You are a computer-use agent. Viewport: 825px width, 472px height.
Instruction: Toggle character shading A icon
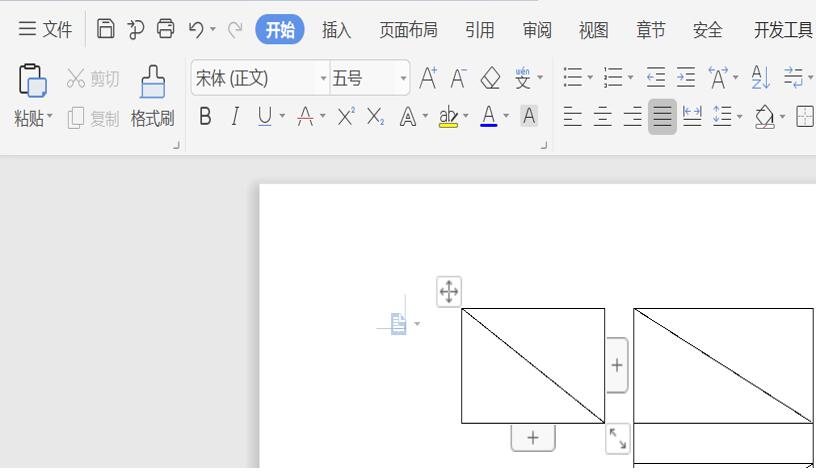pyautogui.click(x=529, y=116)
